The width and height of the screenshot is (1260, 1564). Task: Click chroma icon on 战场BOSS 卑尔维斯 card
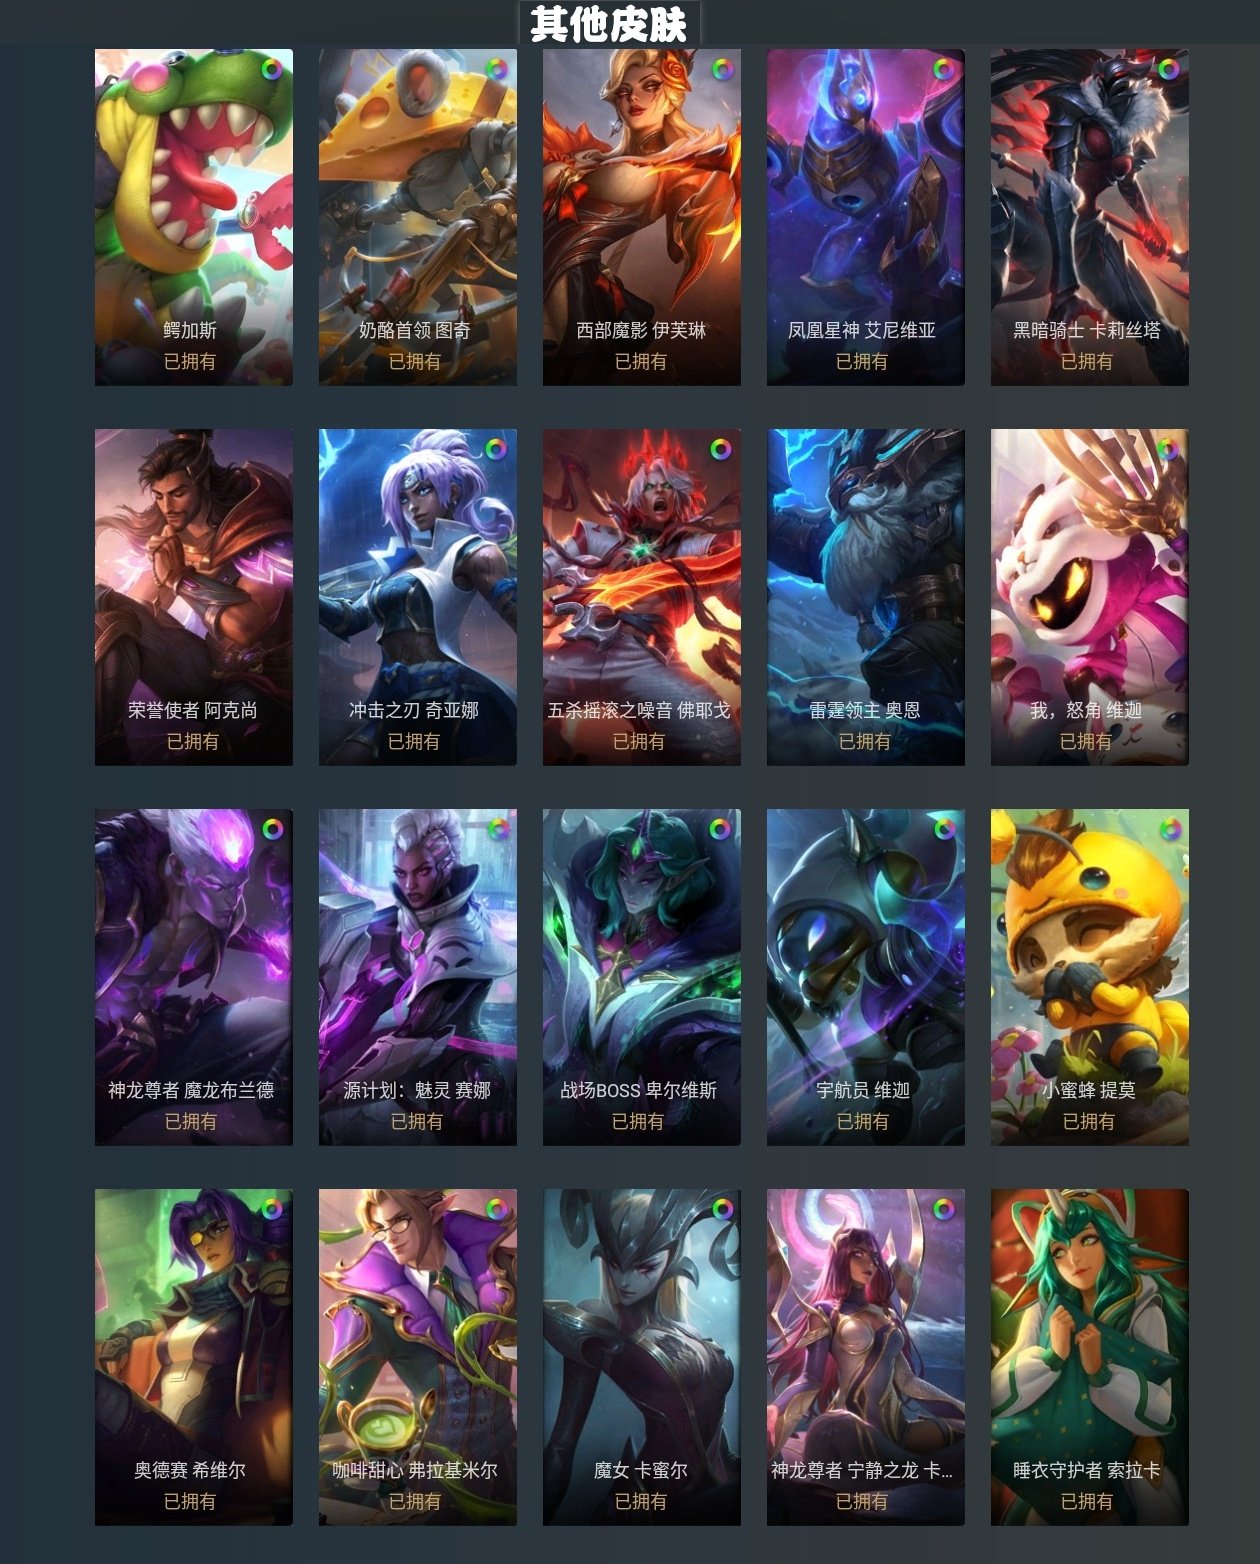720,829
